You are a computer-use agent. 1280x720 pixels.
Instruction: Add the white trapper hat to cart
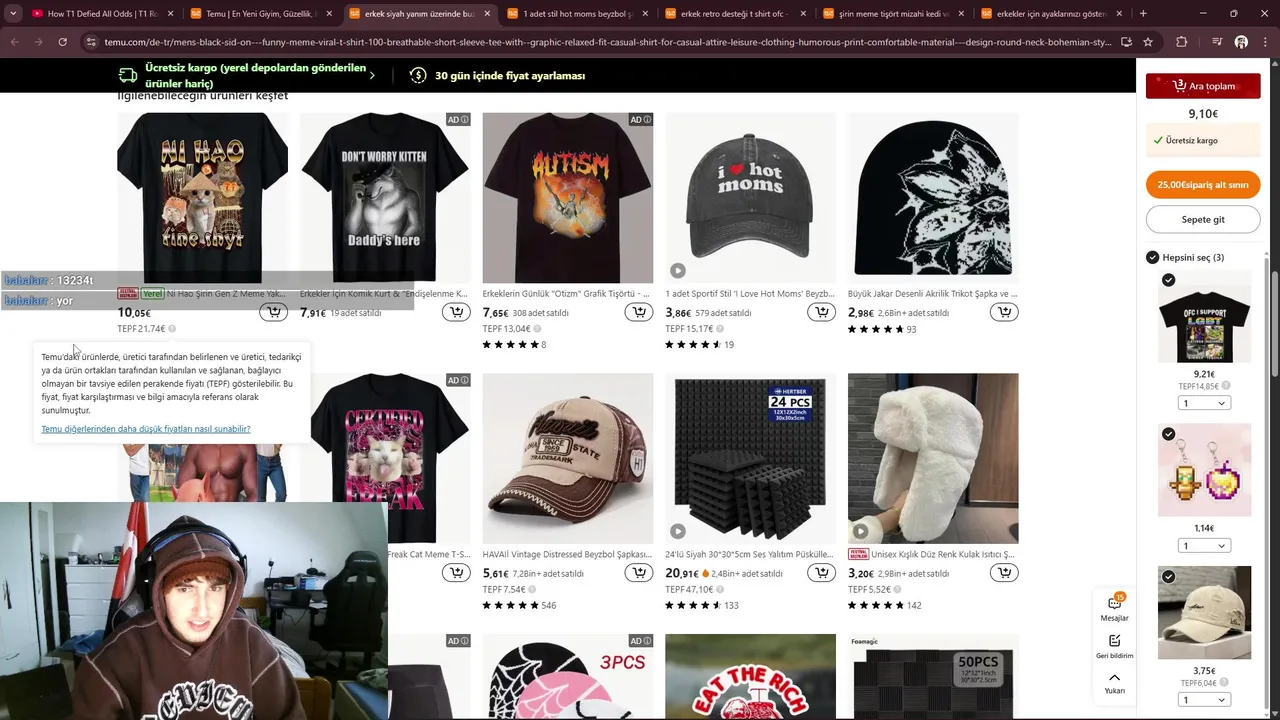click(x=1004, y=573)
